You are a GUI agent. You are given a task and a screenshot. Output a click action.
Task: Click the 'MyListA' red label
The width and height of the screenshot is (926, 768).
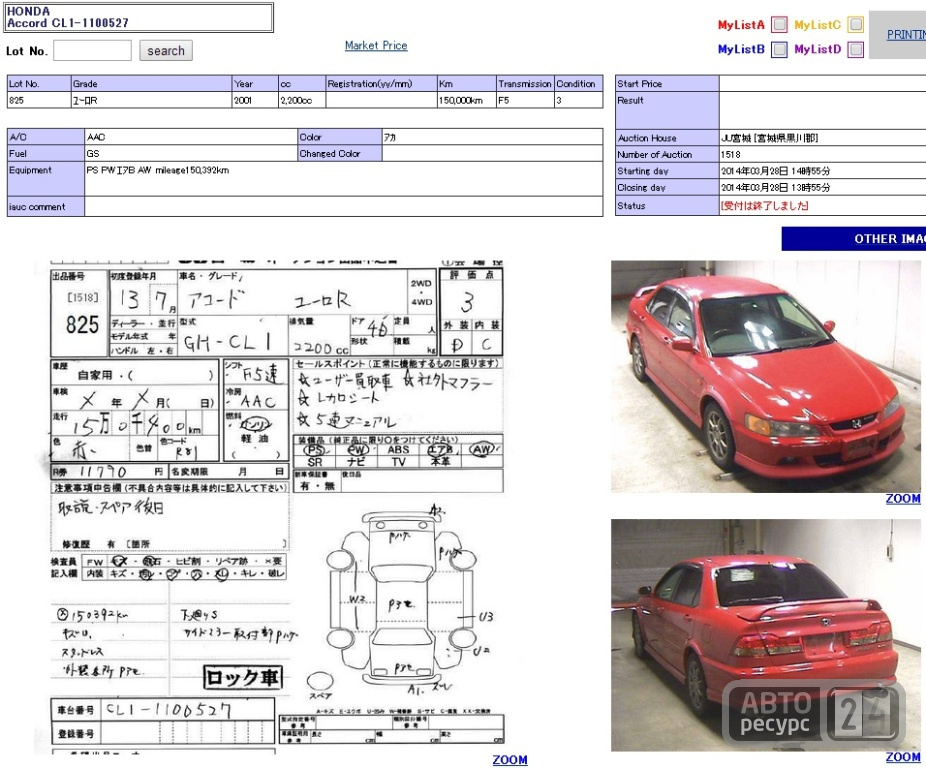pyautogui.click(x=741, y=25)
